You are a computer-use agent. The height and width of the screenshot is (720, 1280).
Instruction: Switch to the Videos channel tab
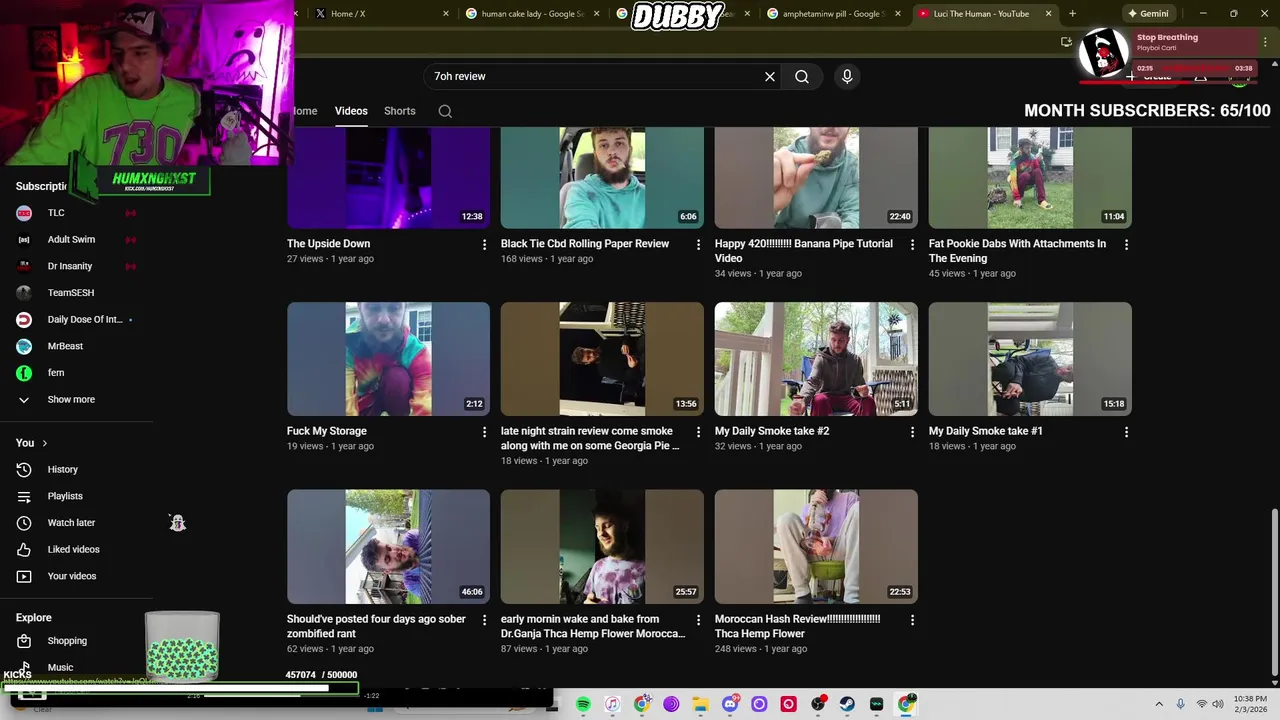tap(351, 111)
